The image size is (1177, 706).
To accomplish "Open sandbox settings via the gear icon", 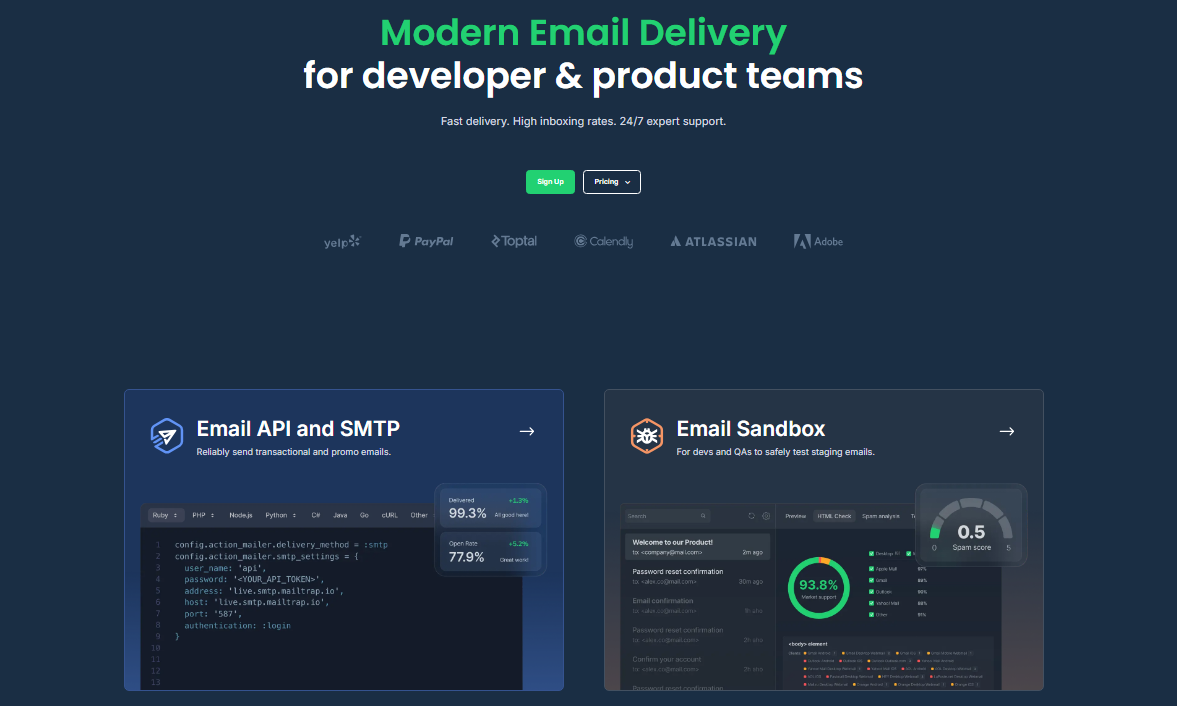I will click(766, 516).
